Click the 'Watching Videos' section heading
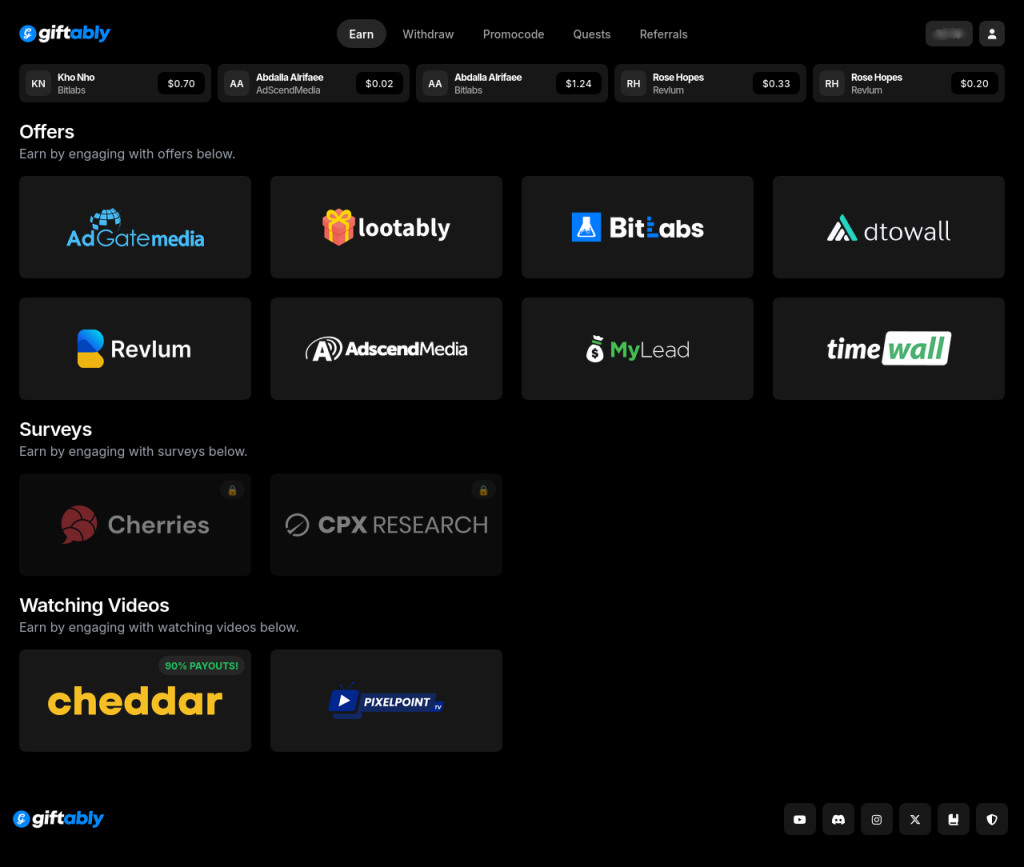This screenshot has height=867, width=1024. pyautogui.click(x=94, y=605)
